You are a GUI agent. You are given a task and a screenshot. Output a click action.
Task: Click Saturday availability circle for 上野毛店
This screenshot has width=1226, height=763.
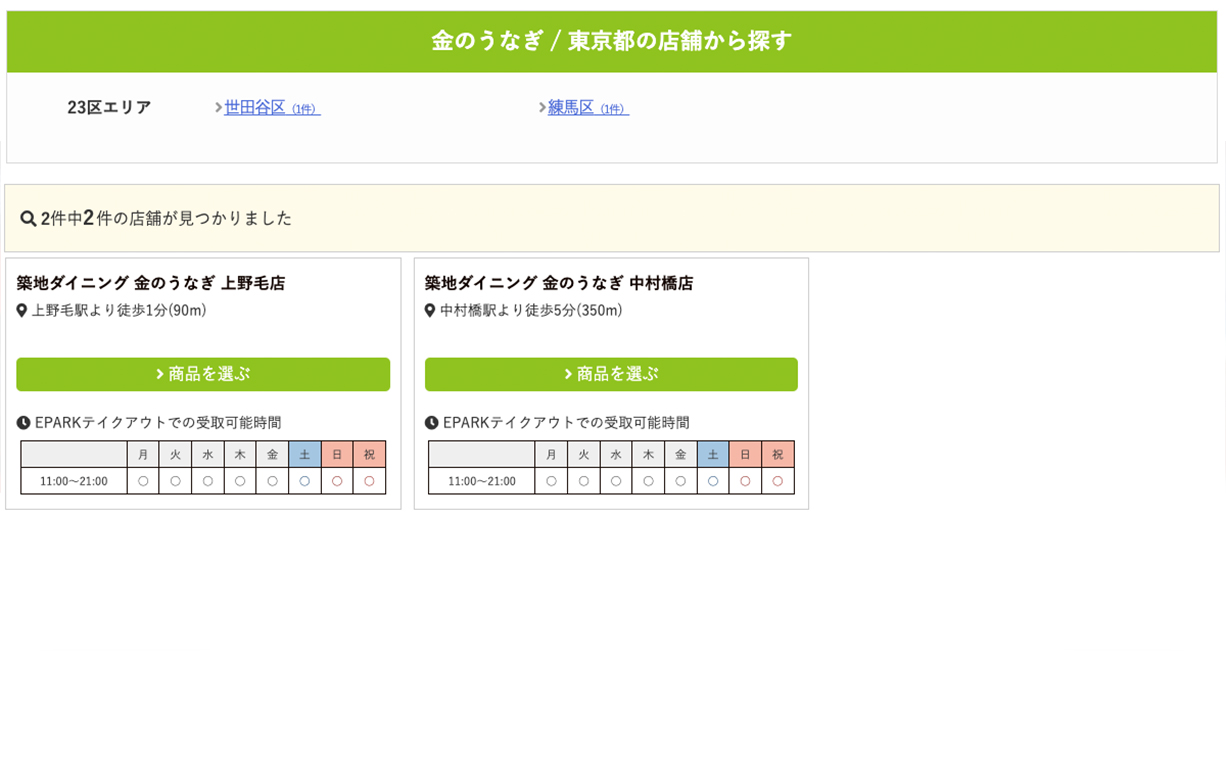click(x=305, y=481)
